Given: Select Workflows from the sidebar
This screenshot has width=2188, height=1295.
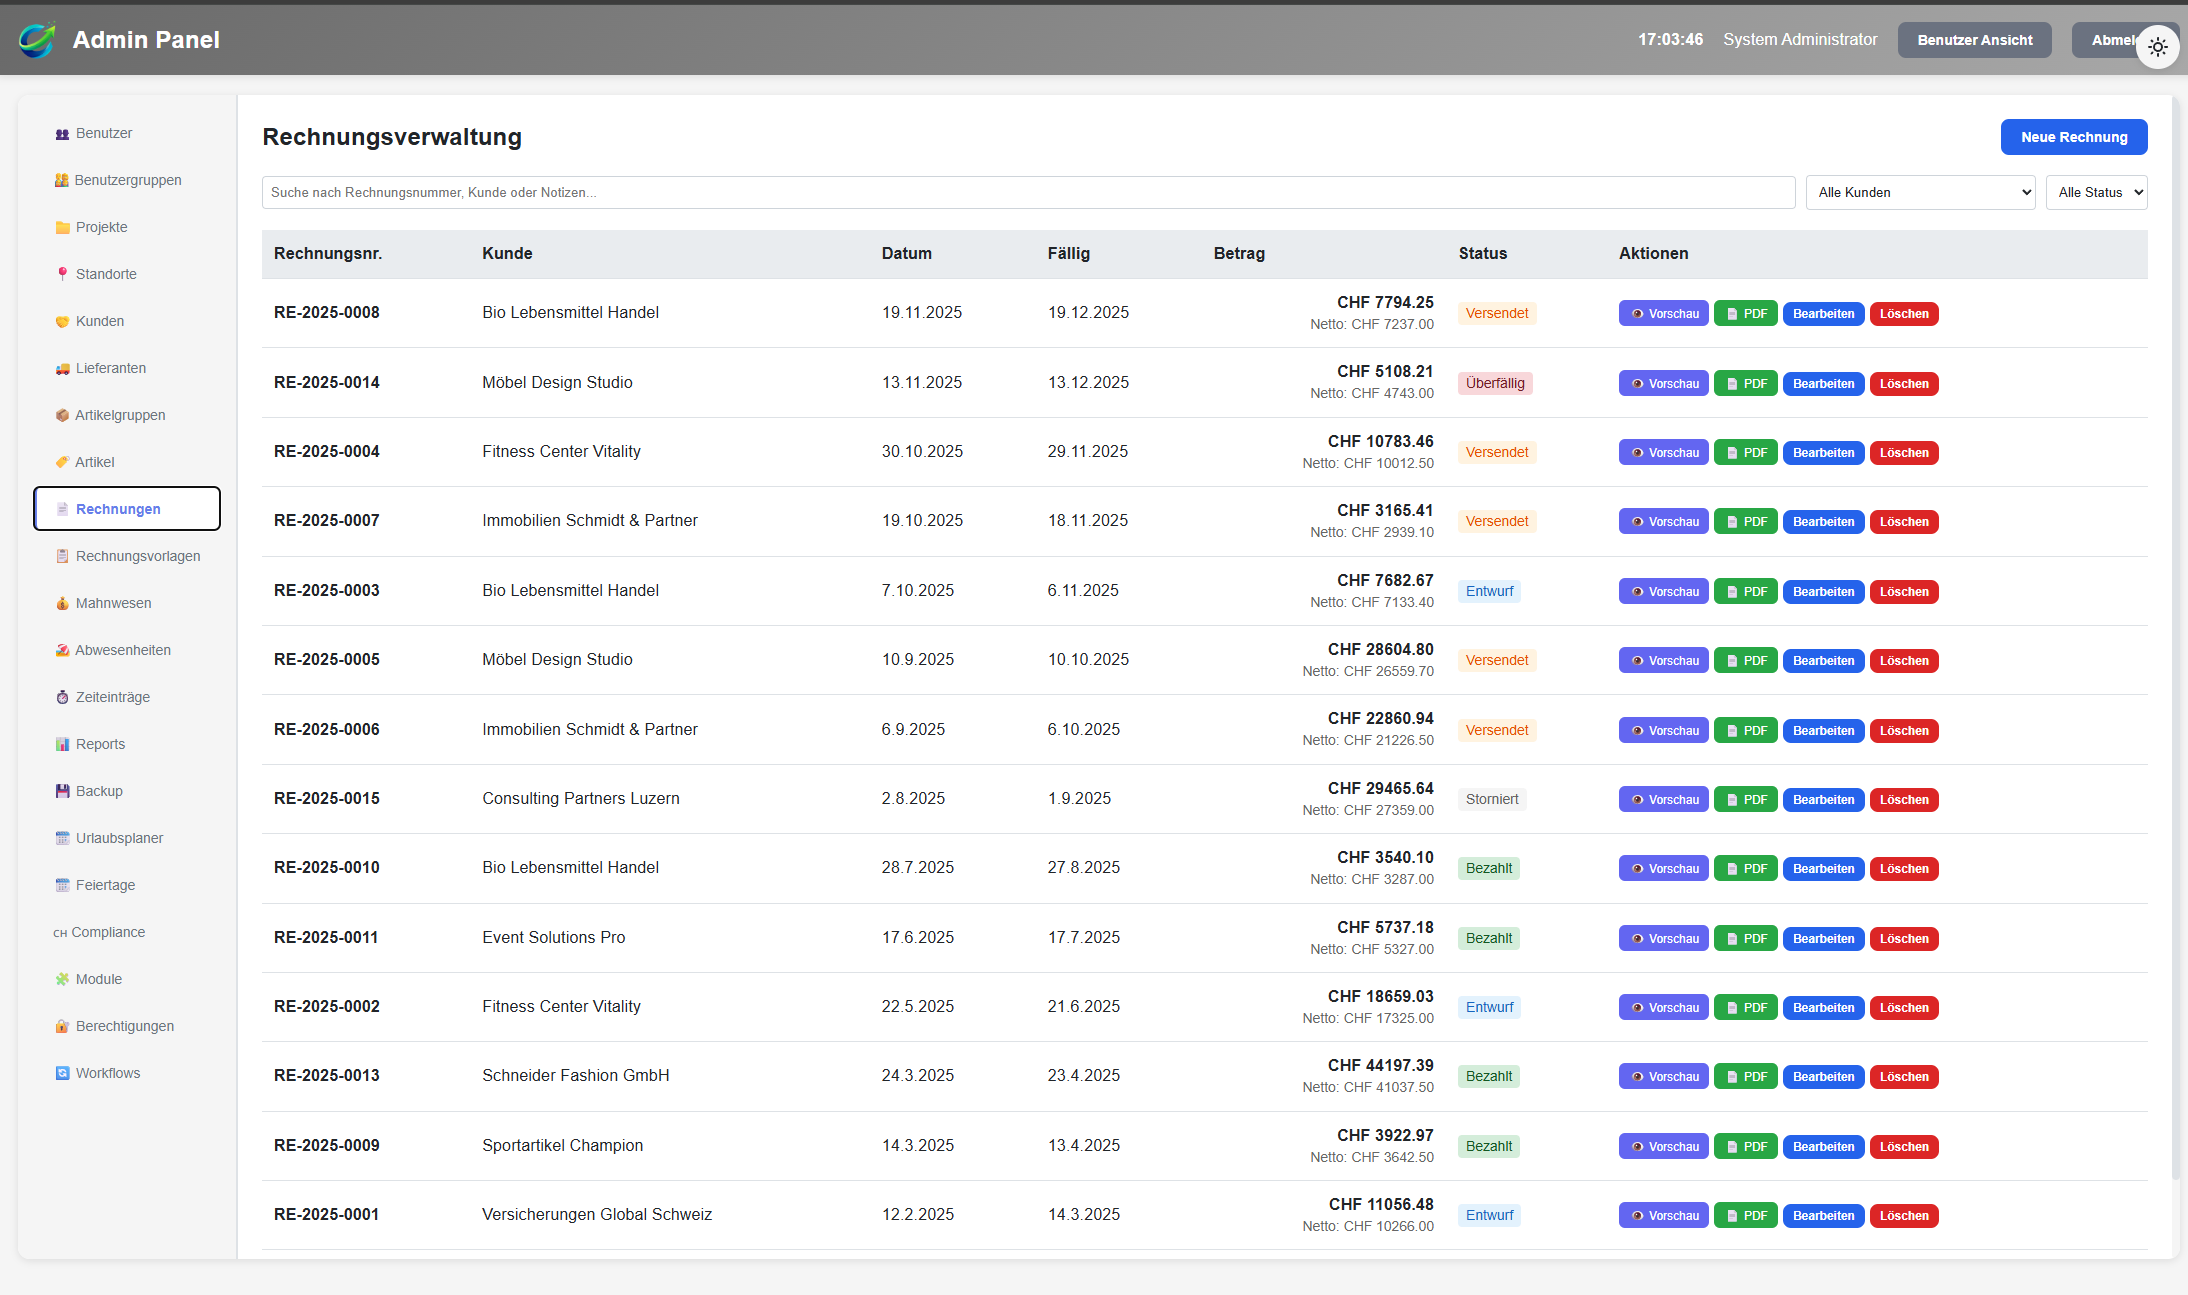Looking at the screenshot, I should coord(107,1073).
